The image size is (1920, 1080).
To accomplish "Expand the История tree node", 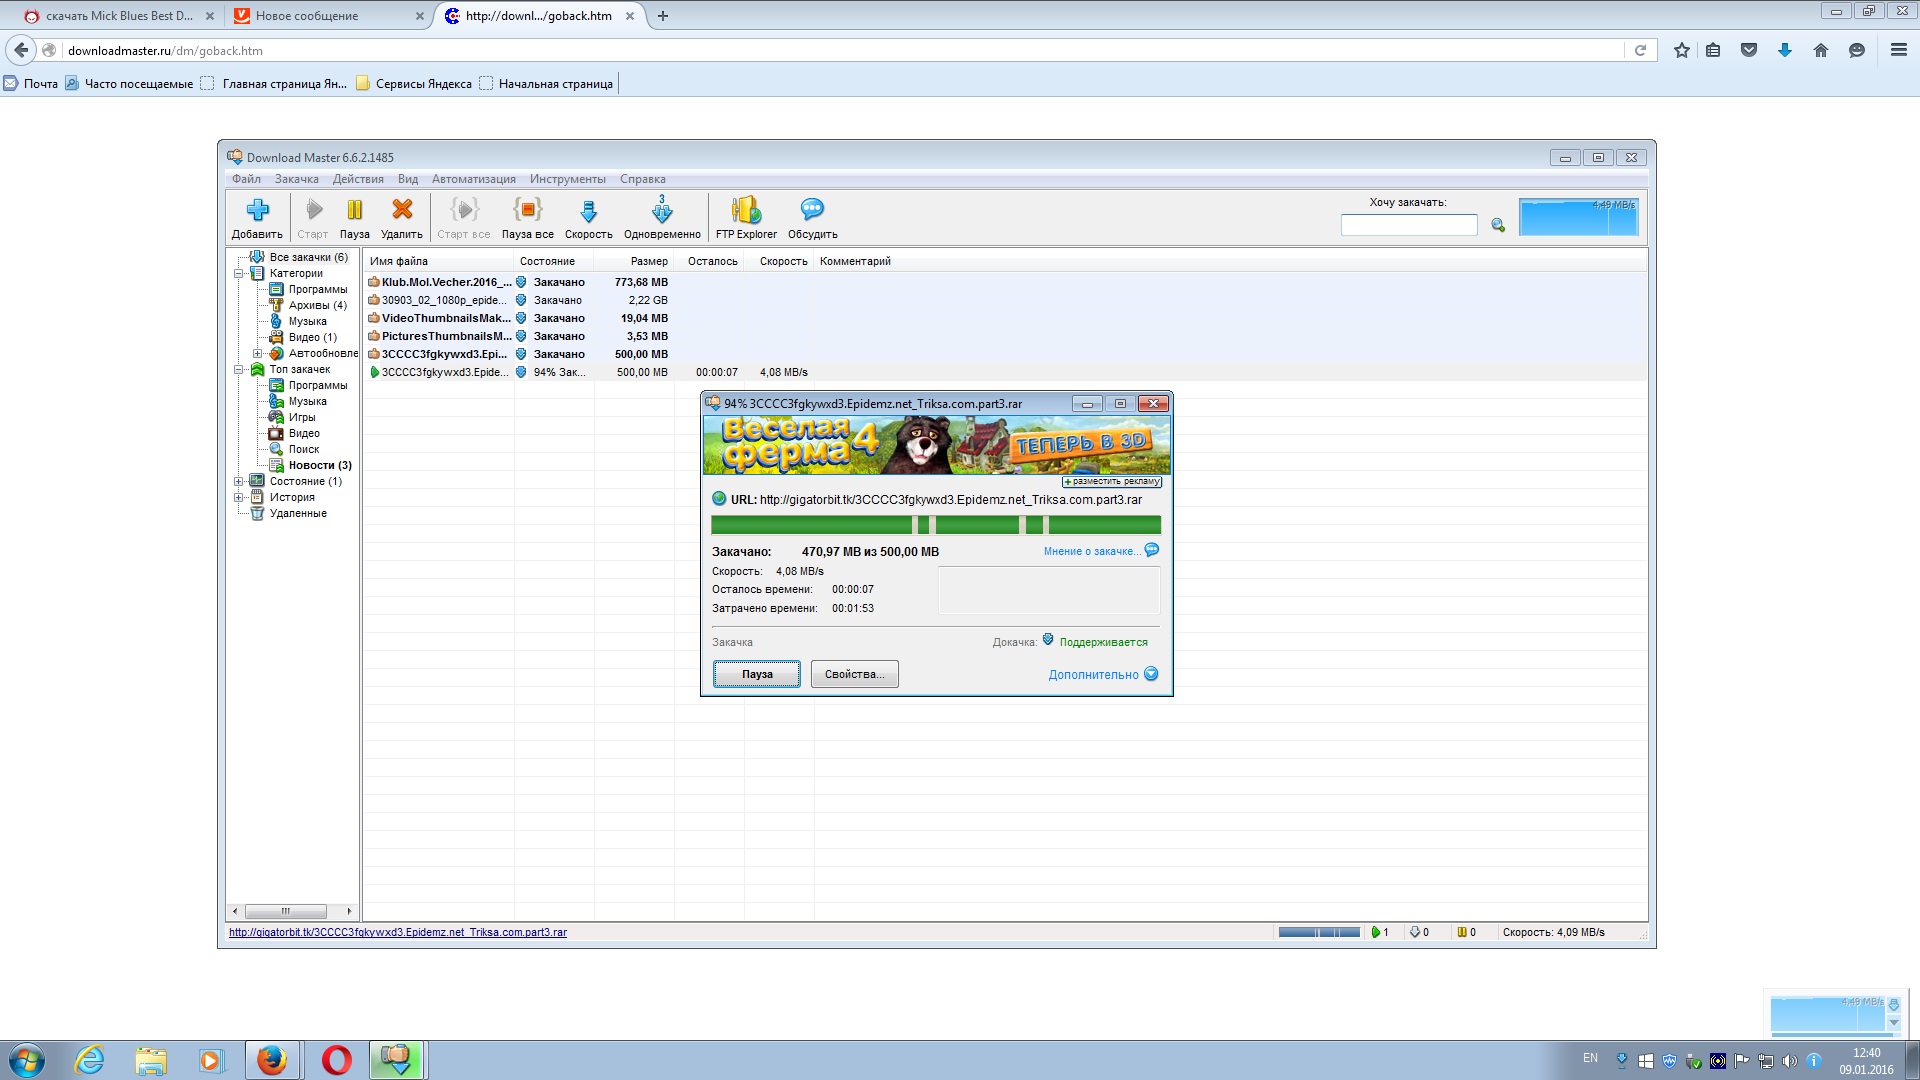I will click(x=239, y=497).
